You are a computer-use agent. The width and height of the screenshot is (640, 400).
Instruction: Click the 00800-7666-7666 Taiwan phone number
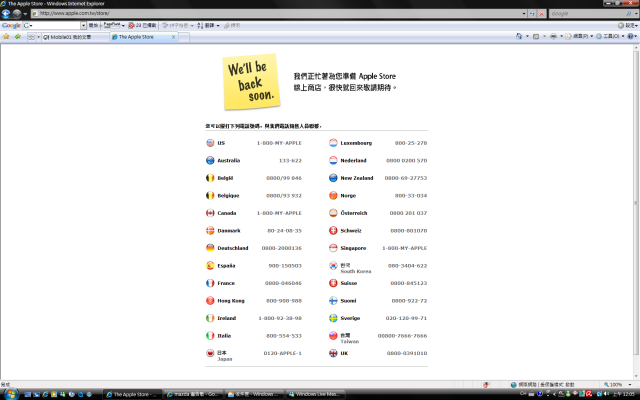pyautogui.click(x=402, y=336)
